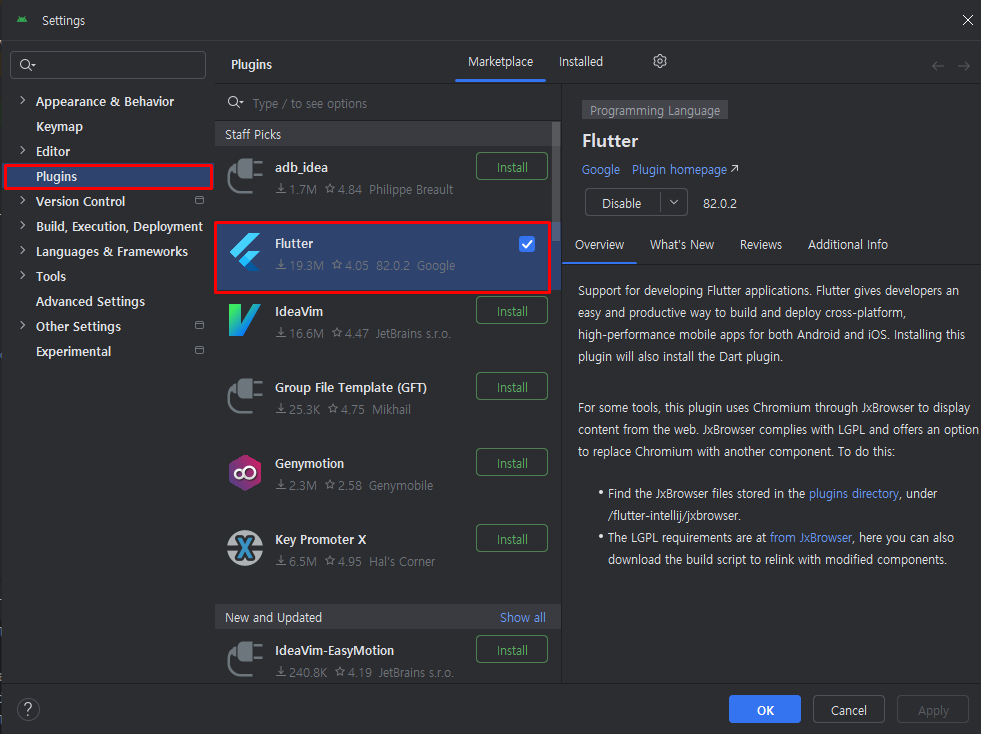Switch to the Installed tab
The height and width of the screenshot is (734, 981).
pos(581,62)
